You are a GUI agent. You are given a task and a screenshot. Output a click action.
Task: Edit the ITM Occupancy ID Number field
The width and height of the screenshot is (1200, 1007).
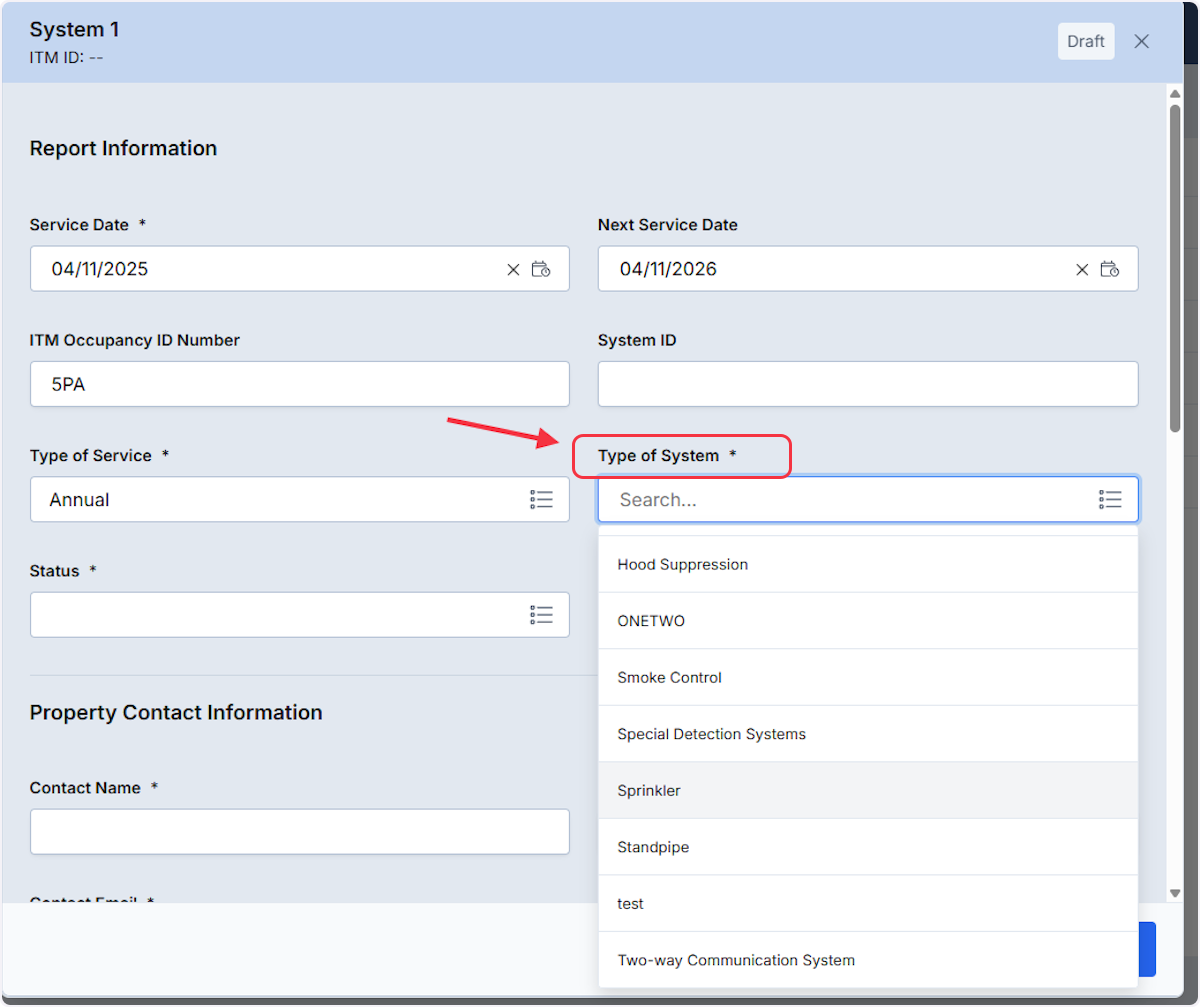click(x=300, y=384)
